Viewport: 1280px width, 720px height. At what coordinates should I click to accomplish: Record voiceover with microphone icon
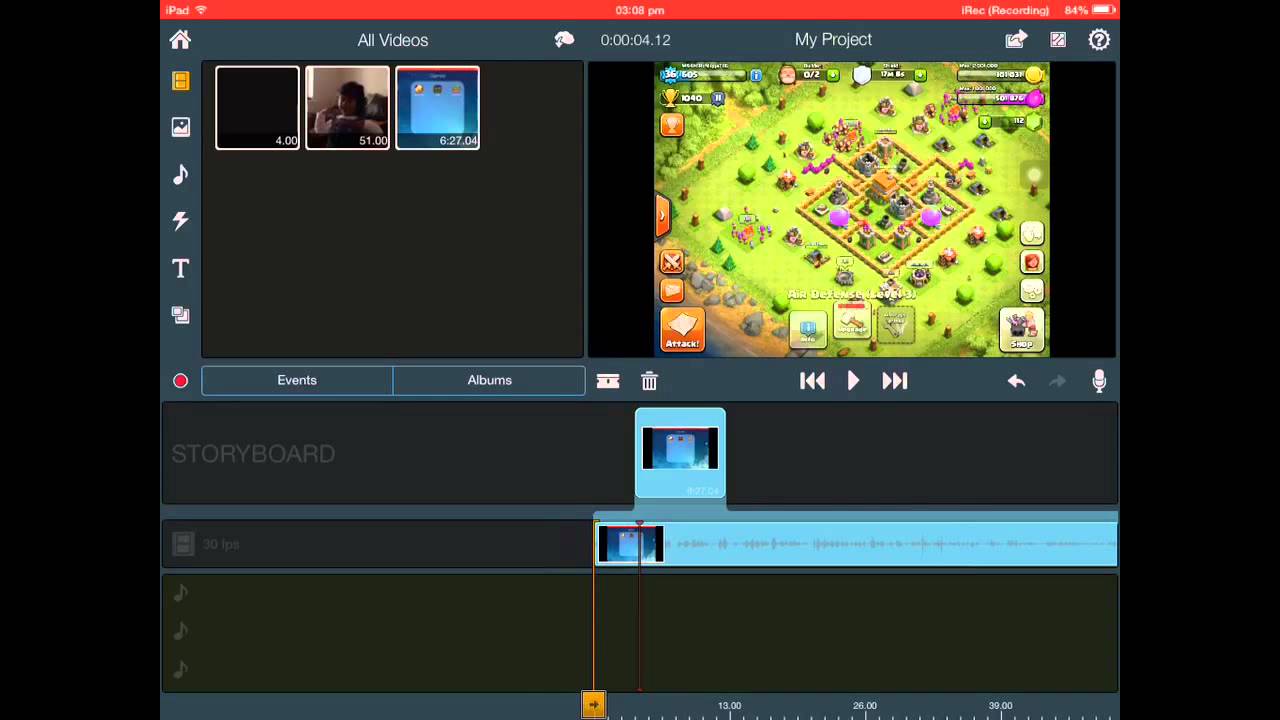[1099, 381]
